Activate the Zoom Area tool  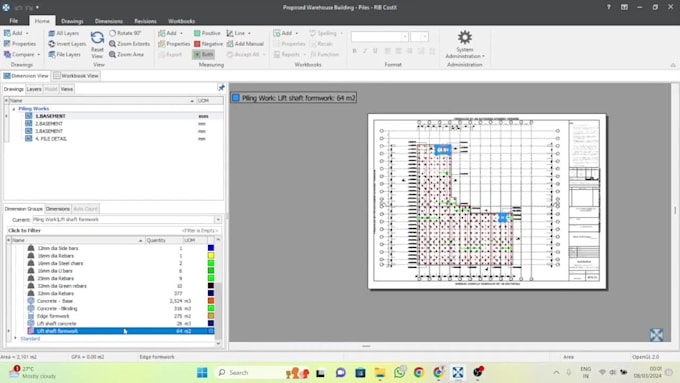pos(126,55)
